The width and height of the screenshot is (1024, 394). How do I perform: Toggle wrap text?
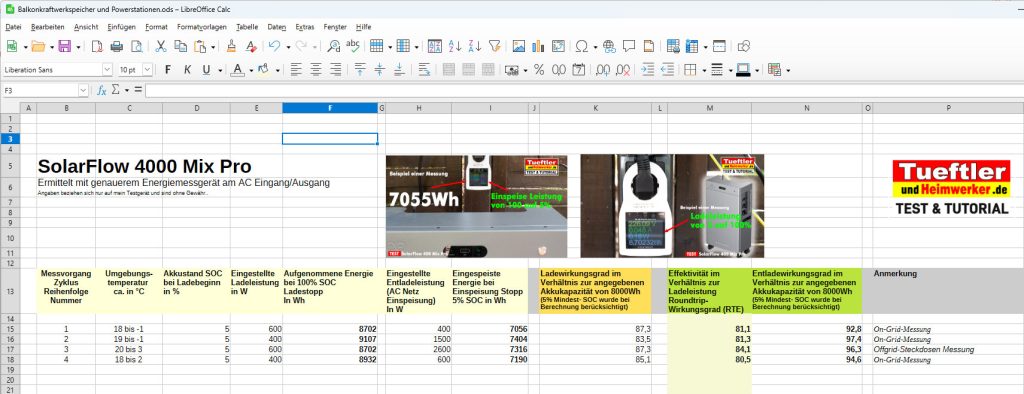(424, 70)
